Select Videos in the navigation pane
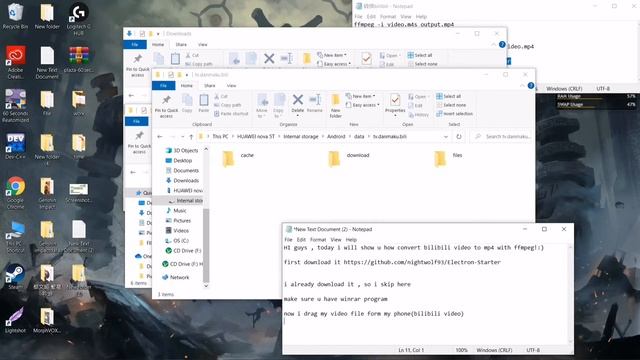Screen dimensions: 640x360 tap(177, 231)
